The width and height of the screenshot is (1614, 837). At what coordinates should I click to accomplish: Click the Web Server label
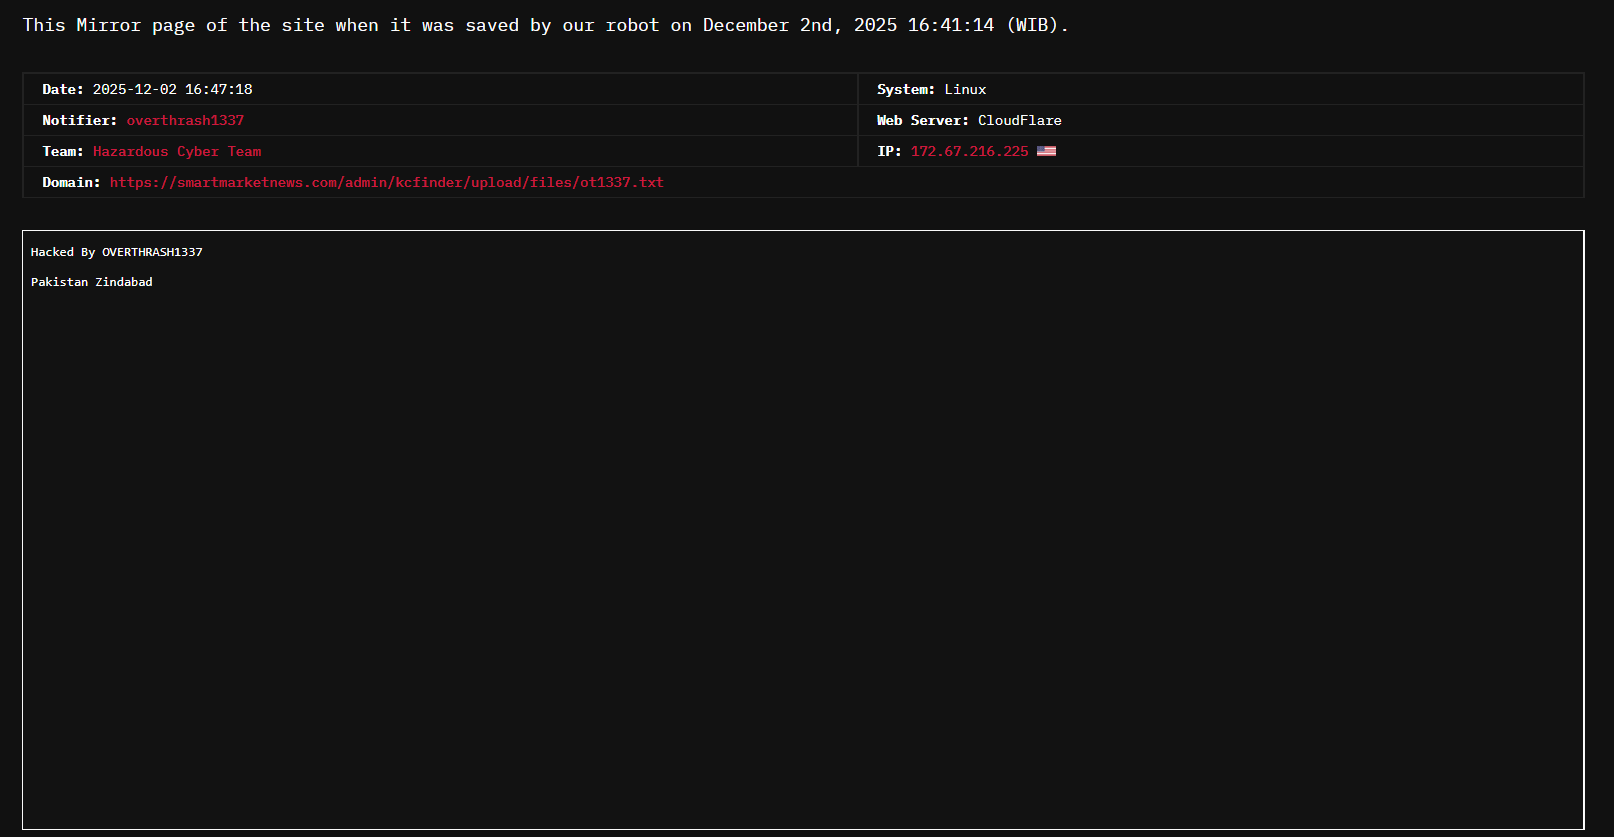[922, 120]
